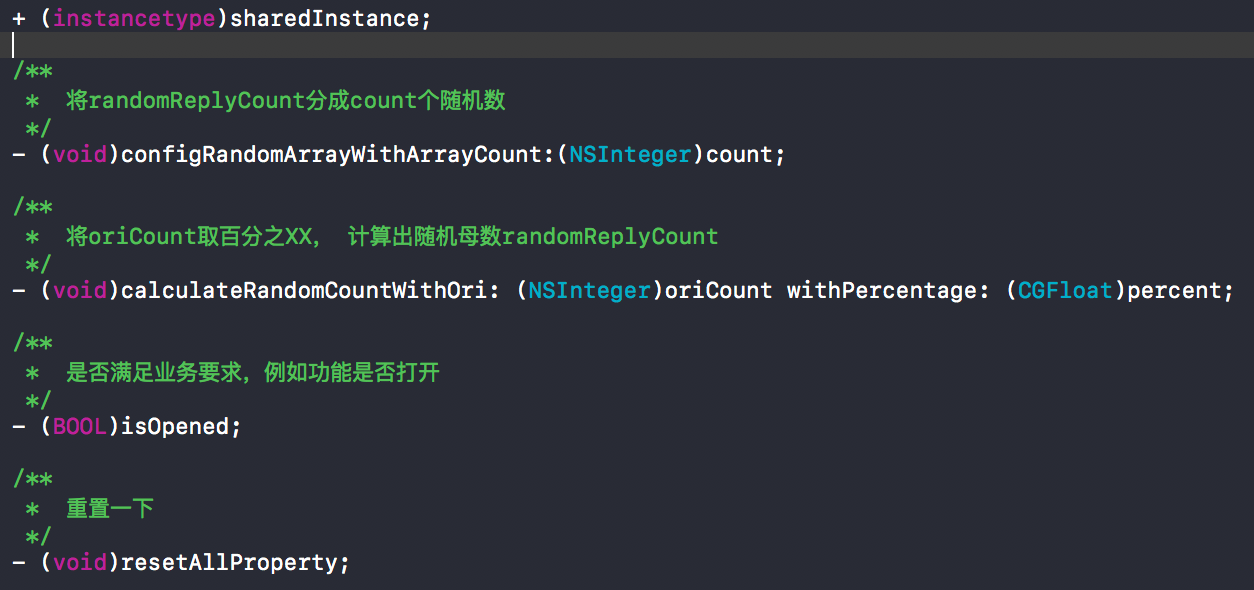1254x590 pixels.
Task: Click the percent parameter name
Action: tap(1174, 291)
